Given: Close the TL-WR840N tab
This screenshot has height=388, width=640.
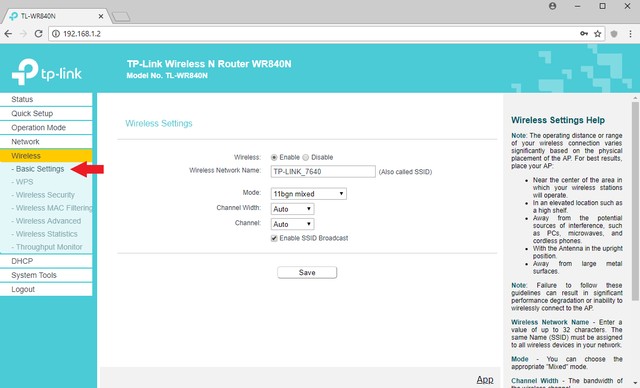Looking at the screenshot, I should coord(101,16).
